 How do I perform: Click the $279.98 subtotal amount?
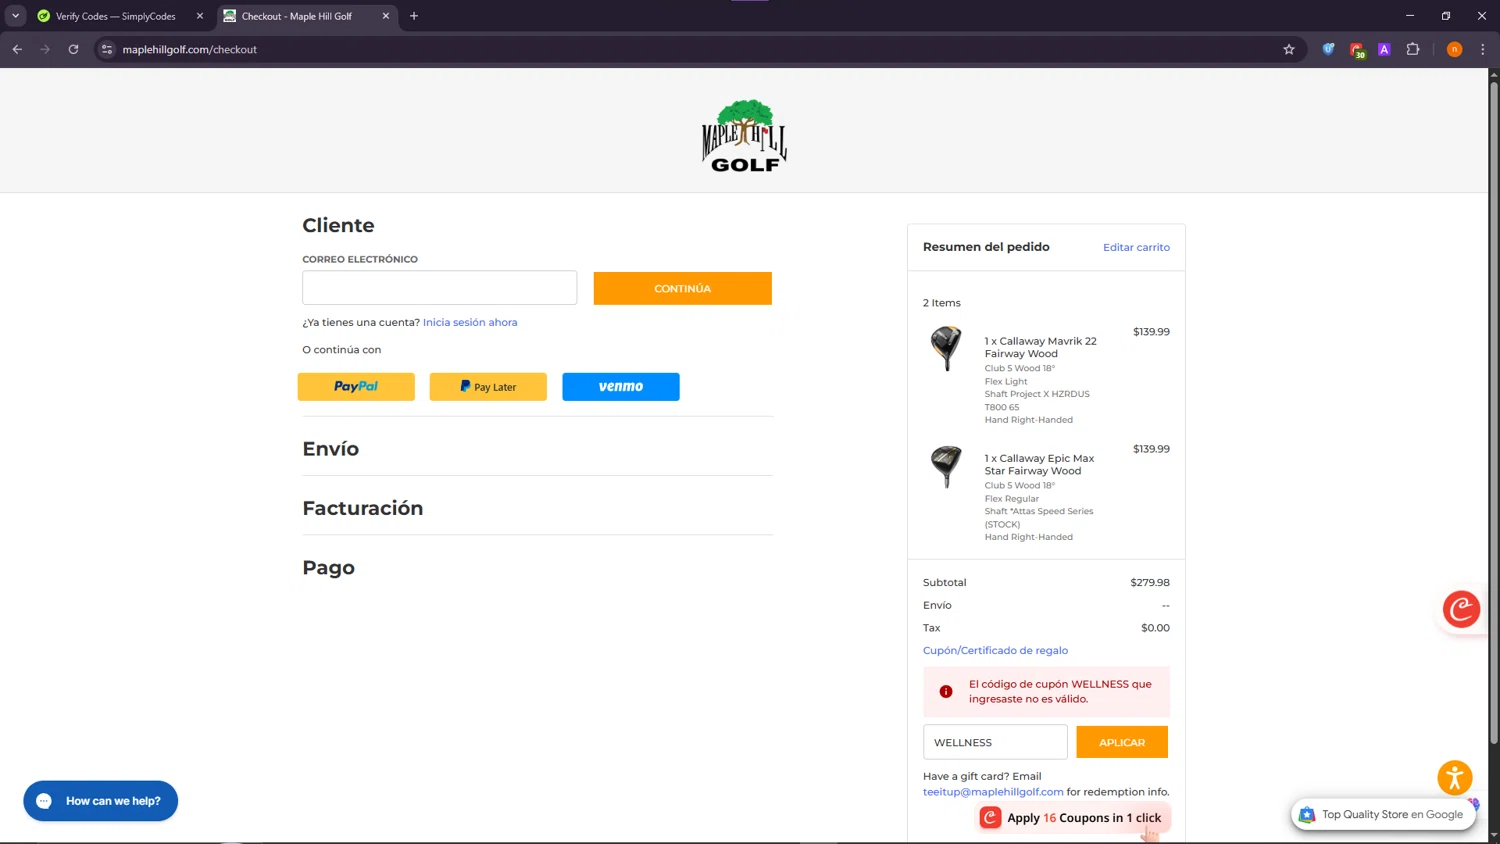[x=1150, y=582]
